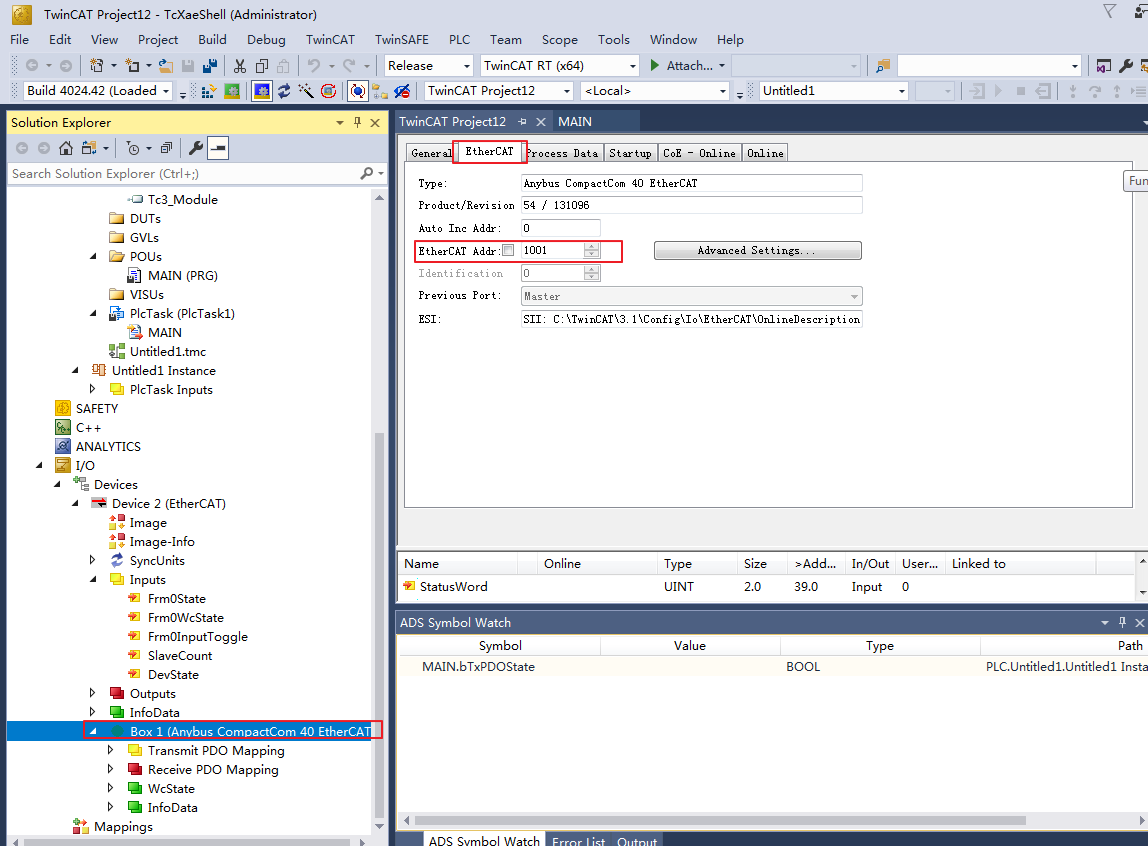Expand the Transmit PDO Mapping node
This screenshot has height=846, width=1148.
[x=111, y=749]
